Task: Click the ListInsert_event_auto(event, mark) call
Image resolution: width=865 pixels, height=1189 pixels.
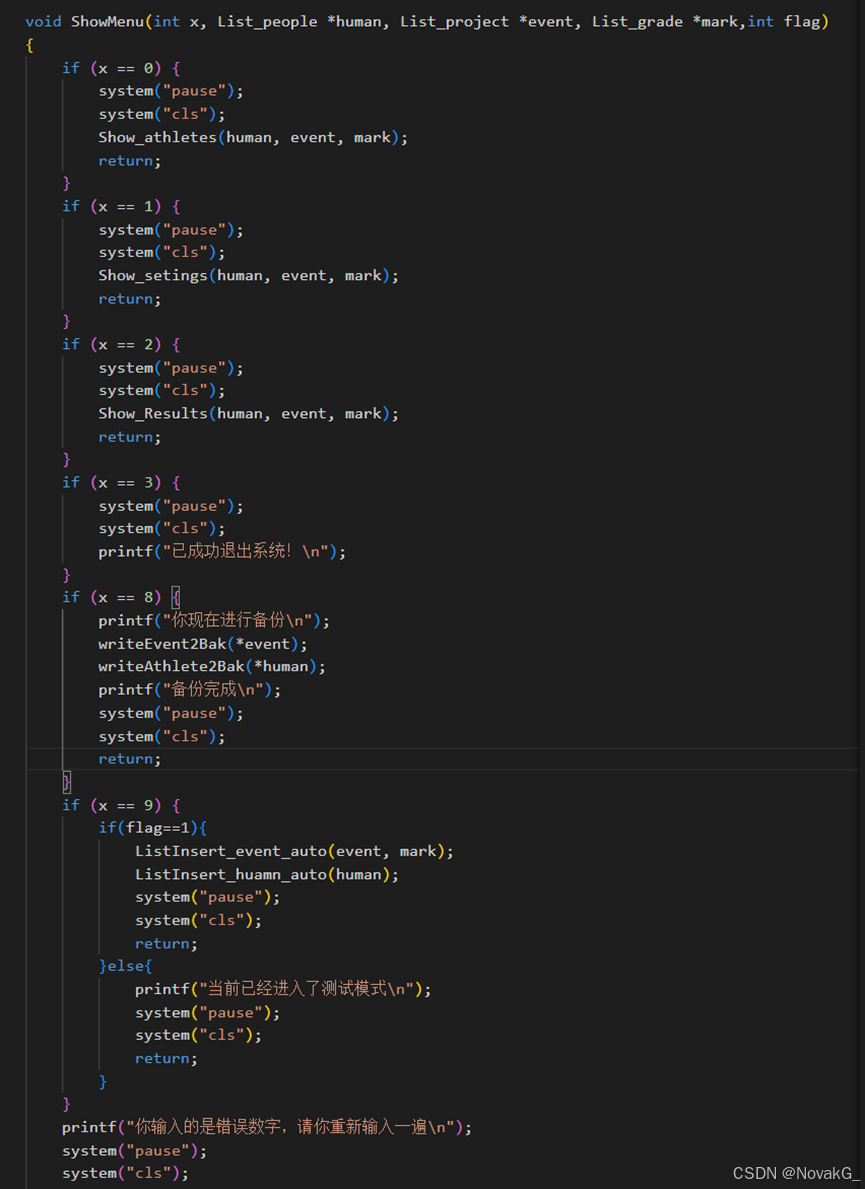Action: point(294,852)
